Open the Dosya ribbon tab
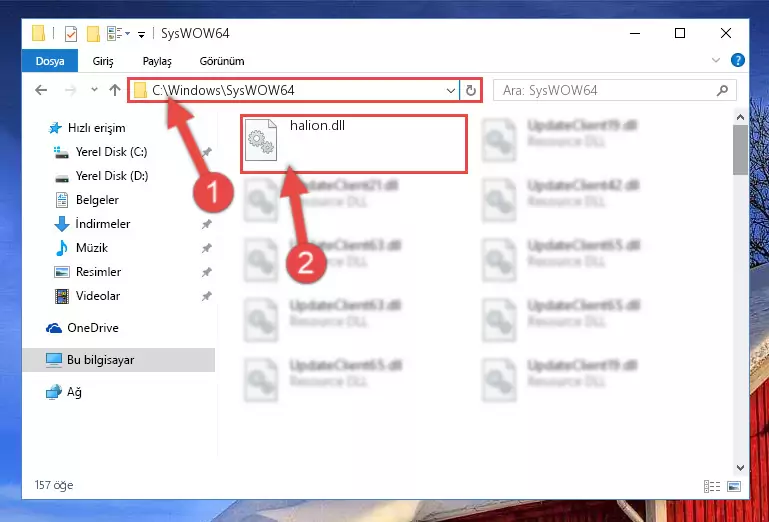Image resolution: width=769 pixels, height=522 pixels. point(50,61)
